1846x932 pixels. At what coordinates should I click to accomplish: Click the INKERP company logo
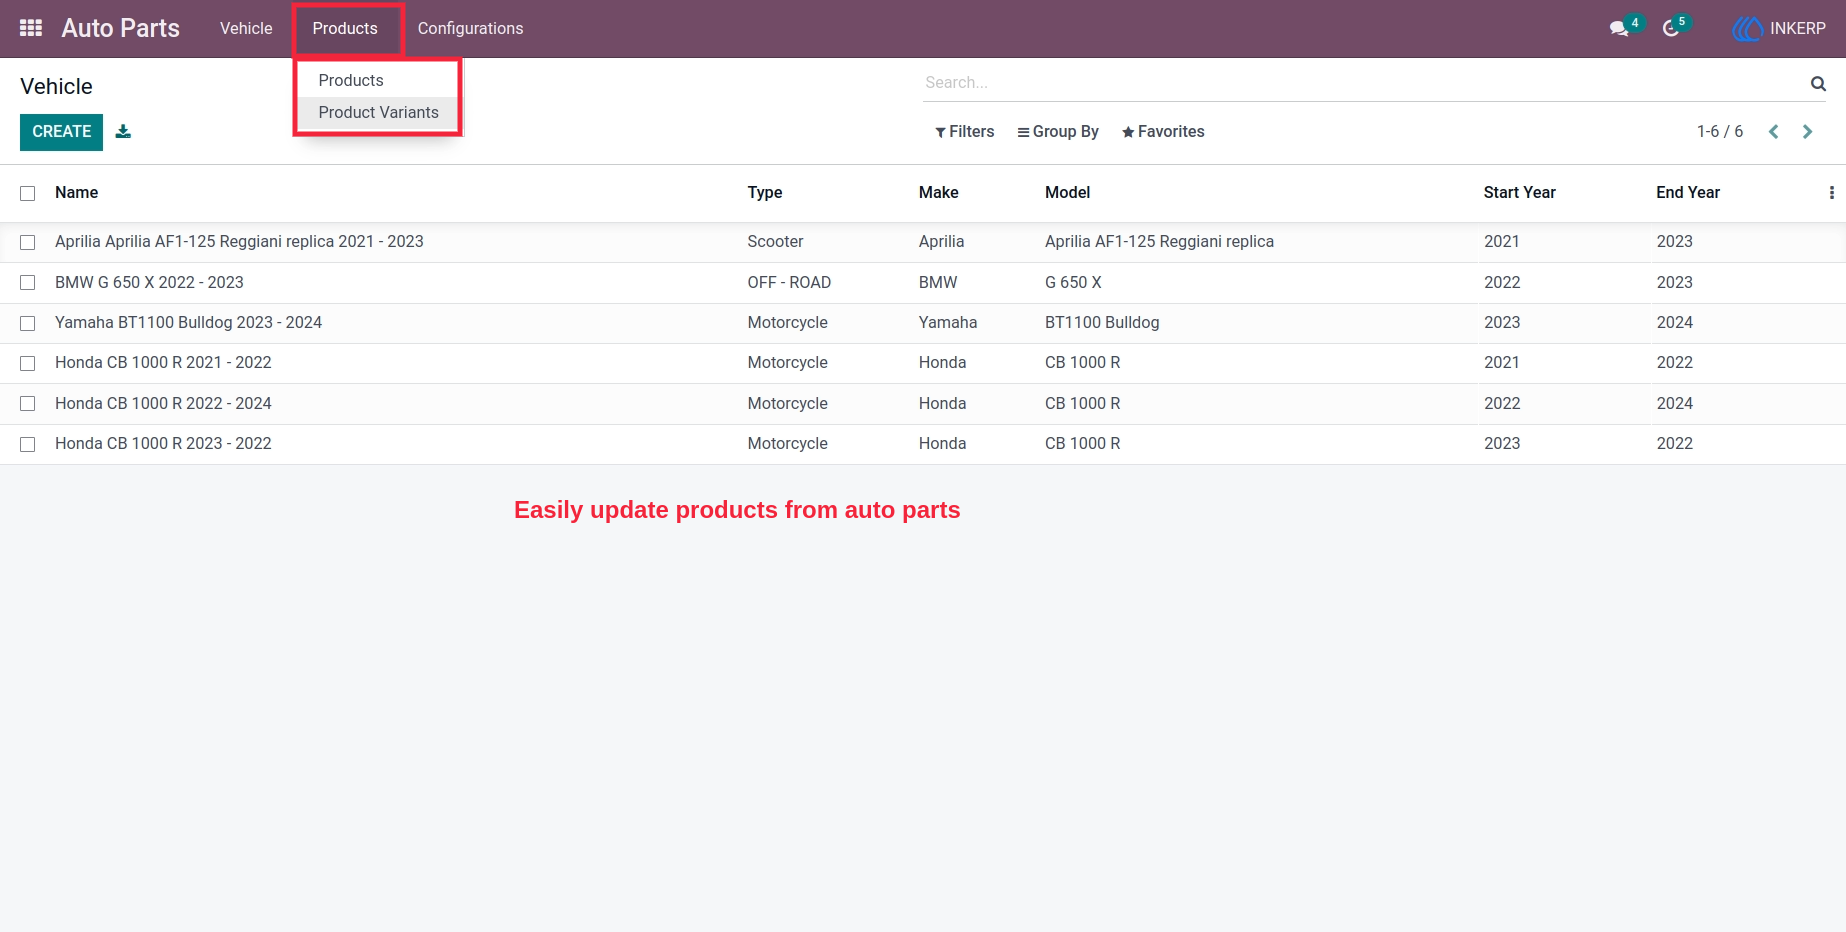point(1747,29)
